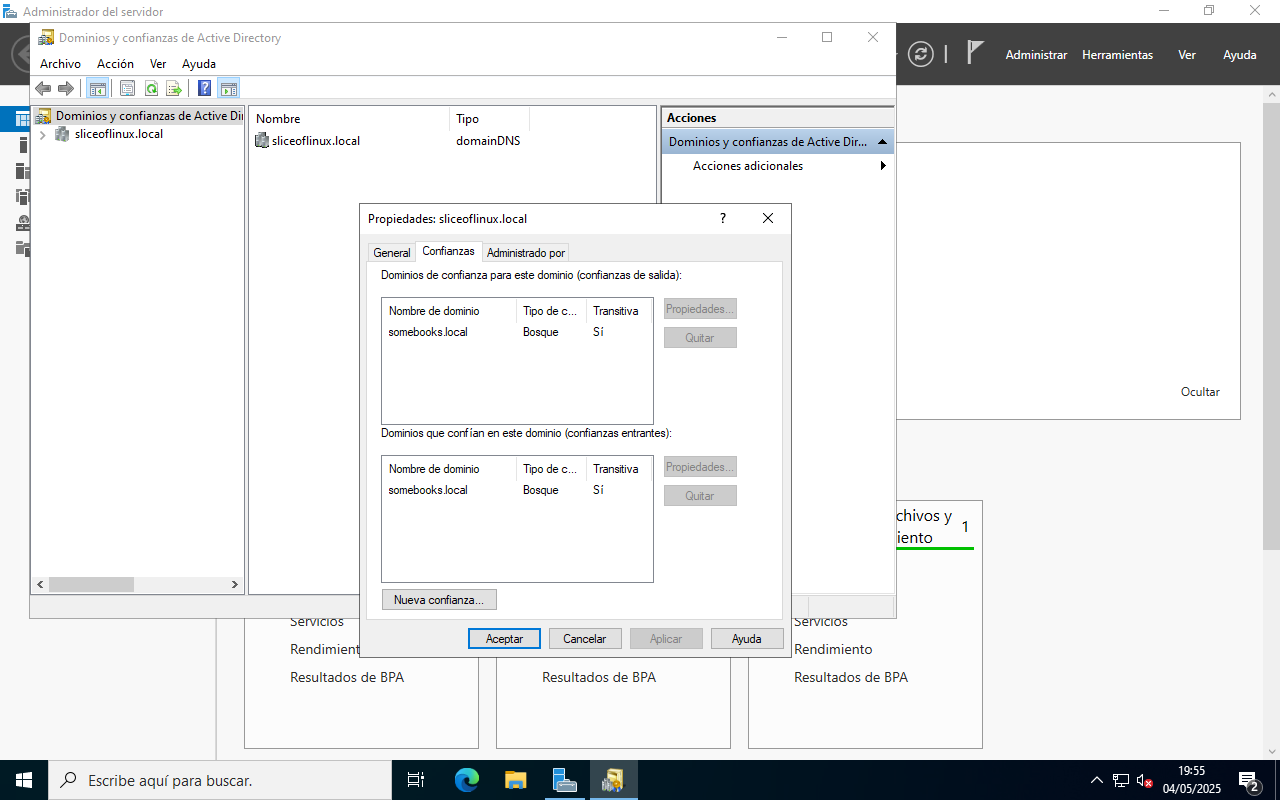Select somebooks.local in outgoing trusts list

tap(428, 332)
